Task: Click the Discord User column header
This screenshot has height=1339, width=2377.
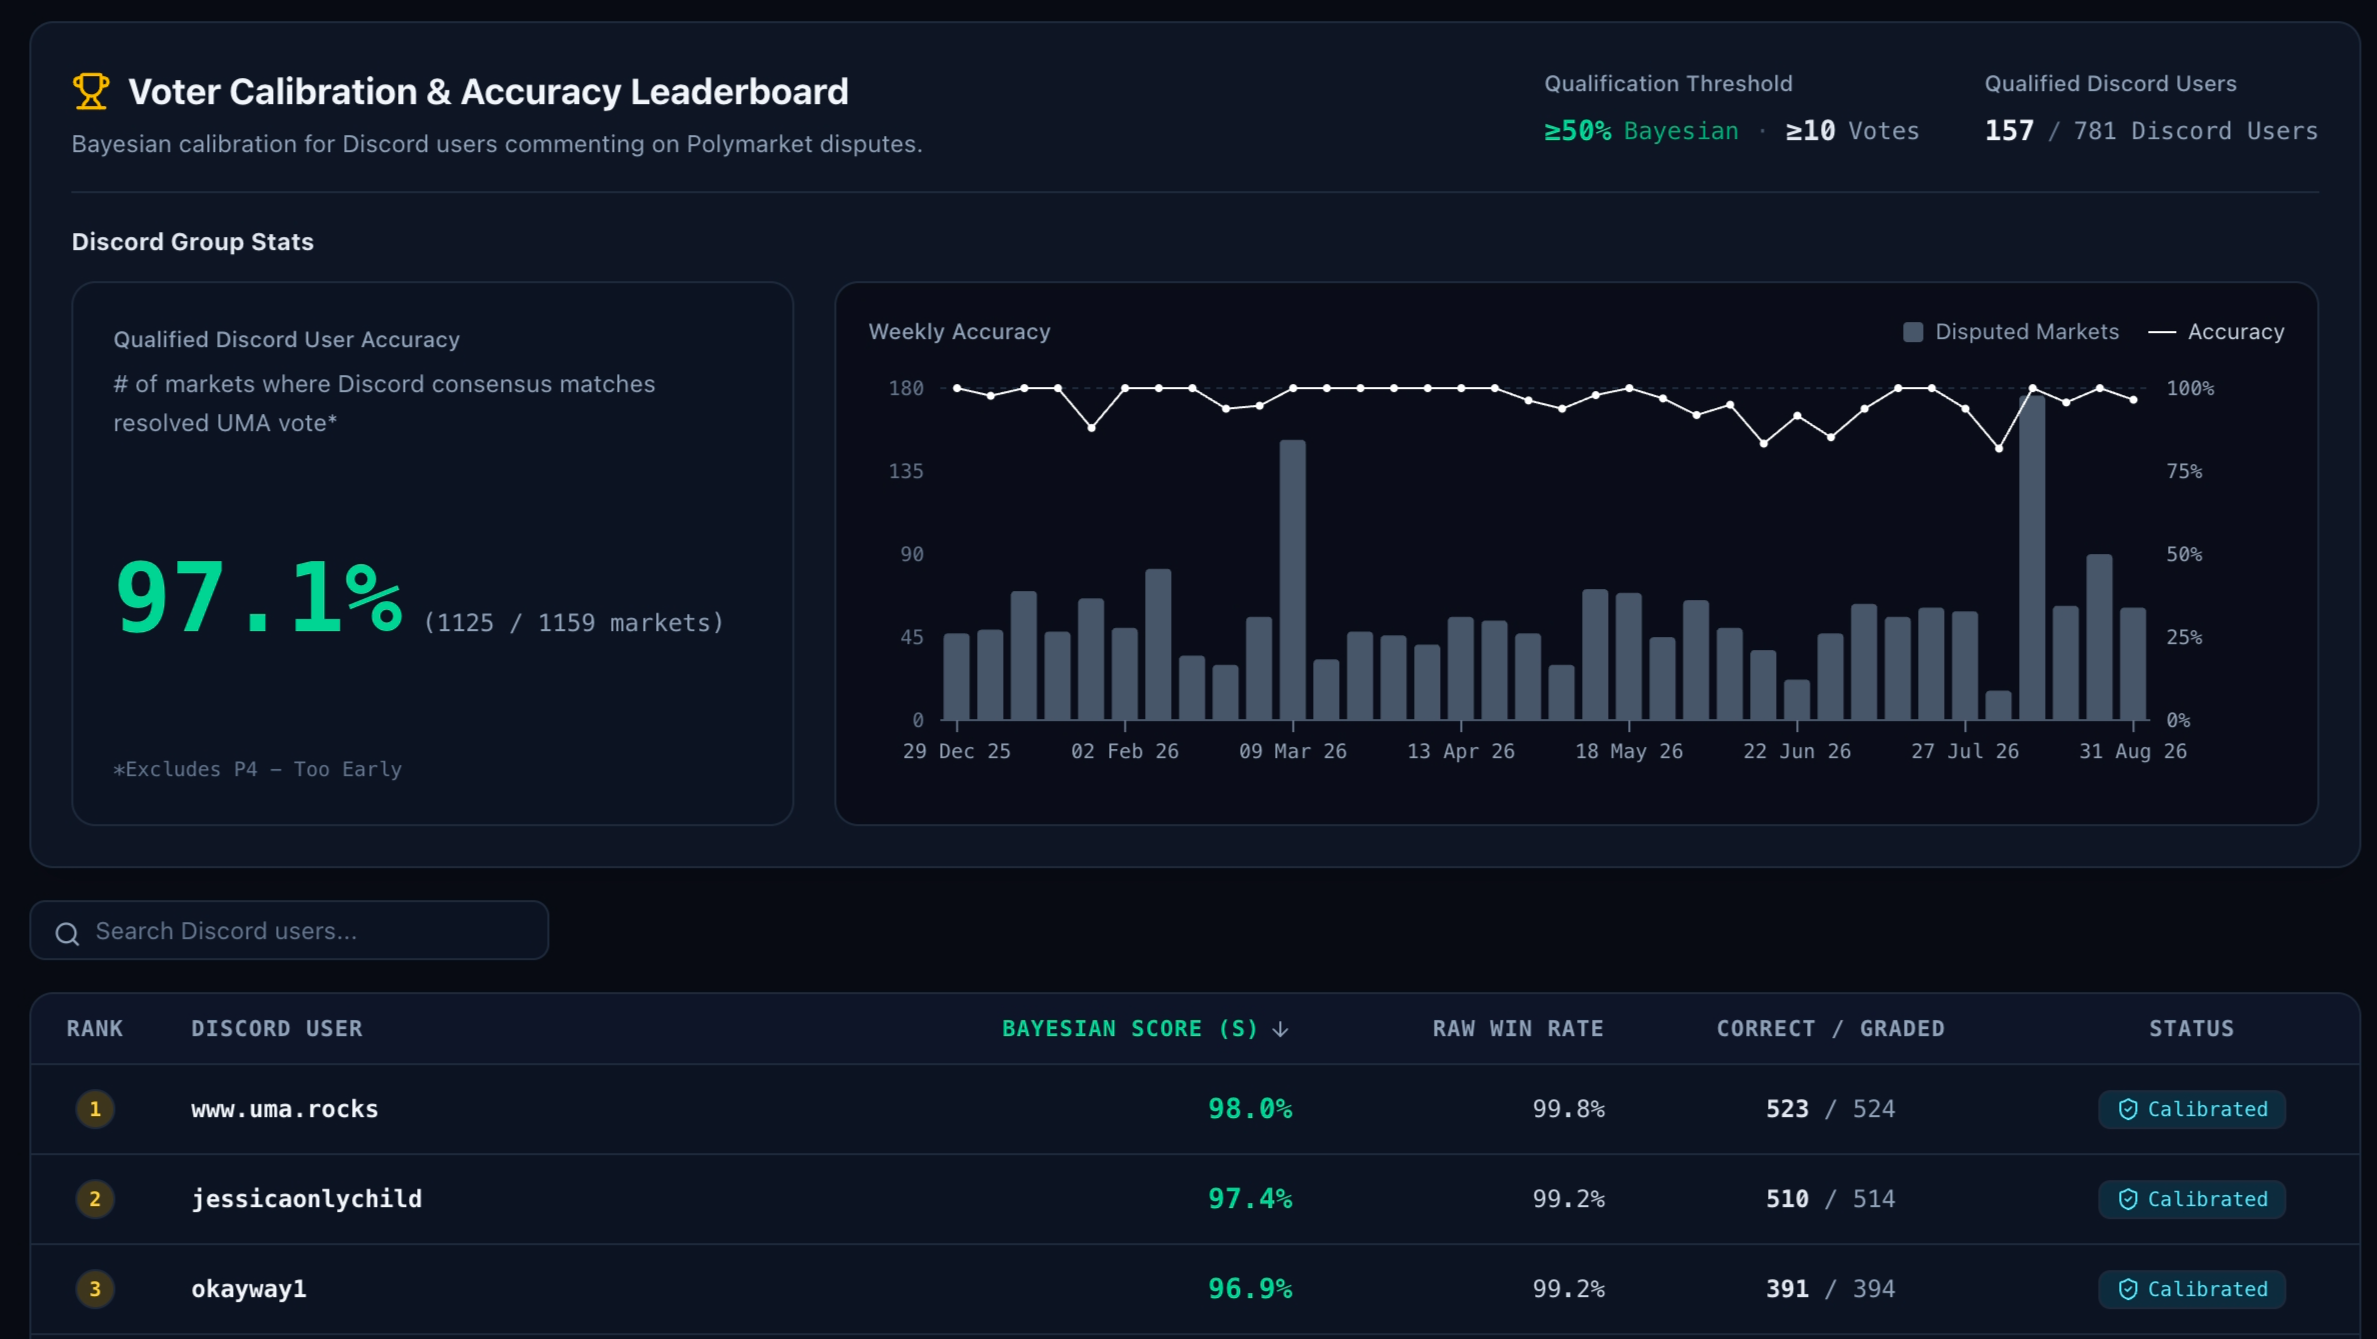Action: tap(277, 1029)
